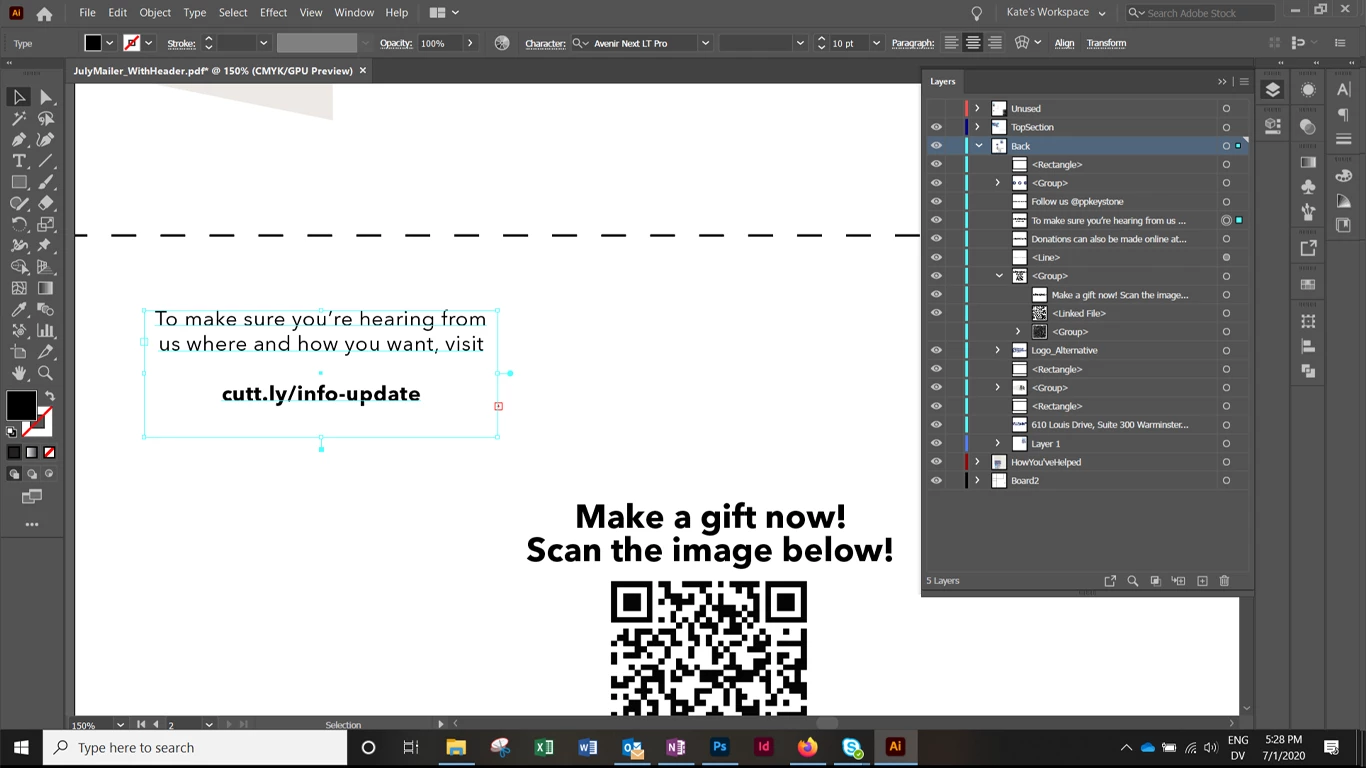Screen dimensions: 1366x768
Task: Select the Lasso tool
Action: 46,118
